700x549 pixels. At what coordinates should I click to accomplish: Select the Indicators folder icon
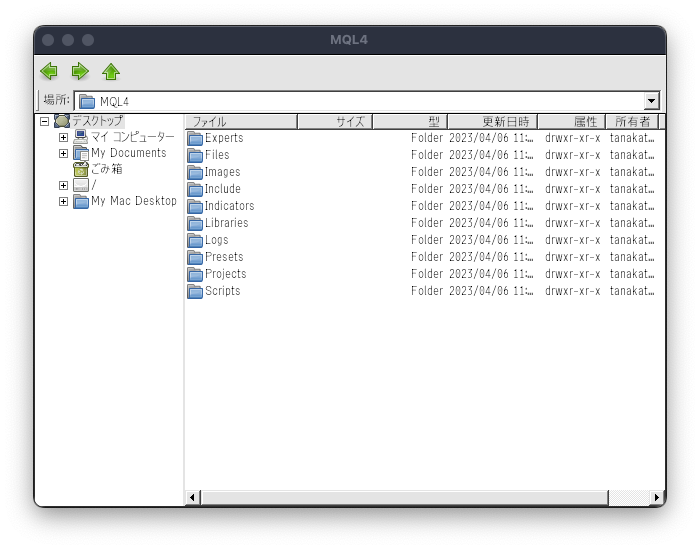click(195, 206)
